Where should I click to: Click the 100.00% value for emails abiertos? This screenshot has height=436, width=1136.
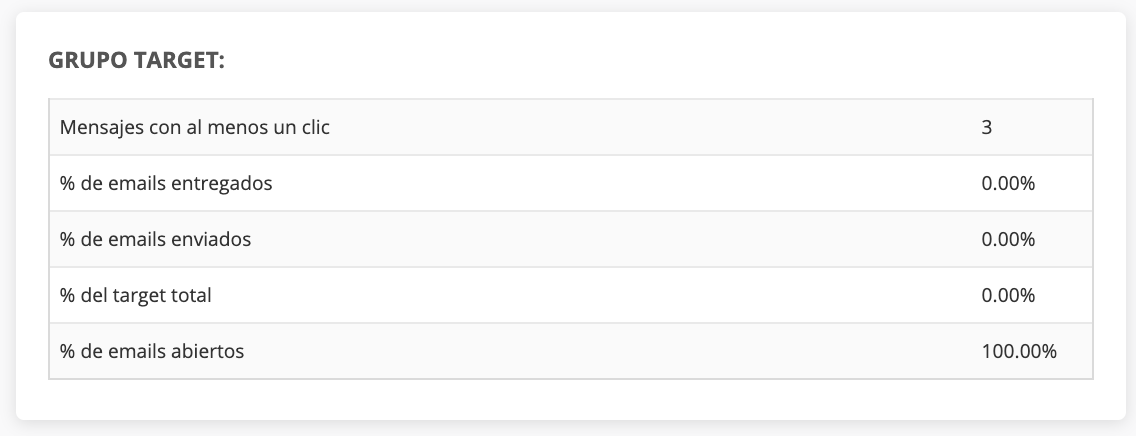[x=1019, y=352]
